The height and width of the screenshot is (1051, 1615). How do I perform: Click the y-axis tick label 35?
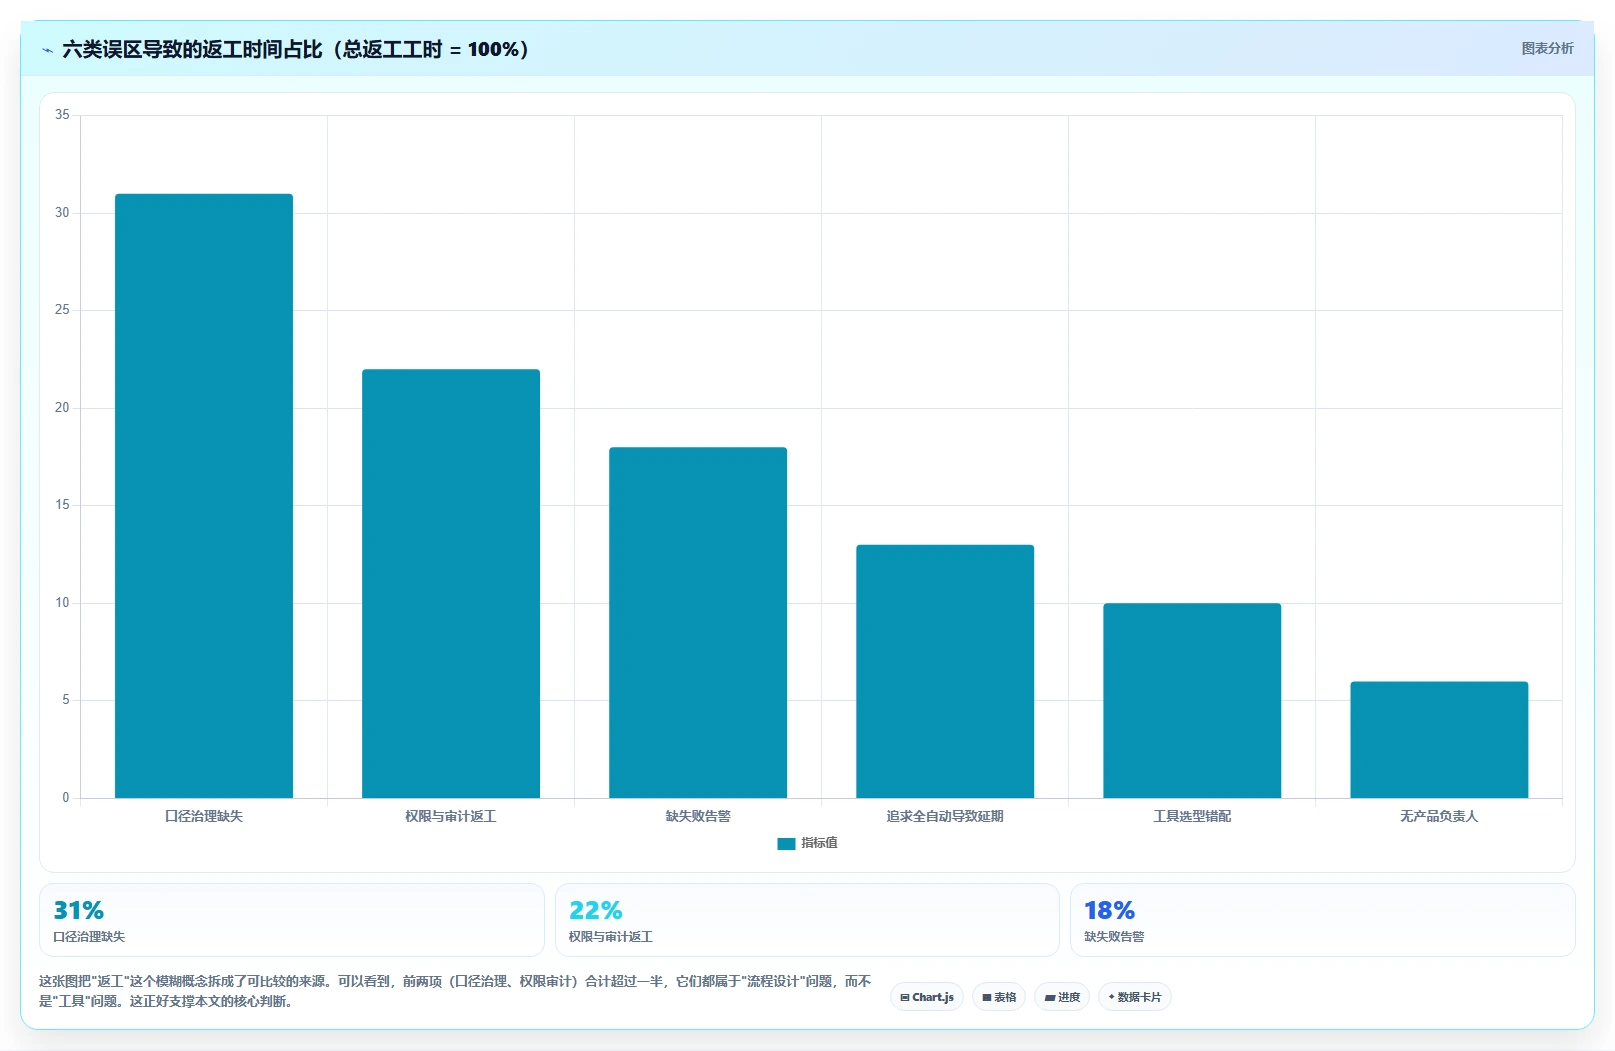(x=62, y=115)
